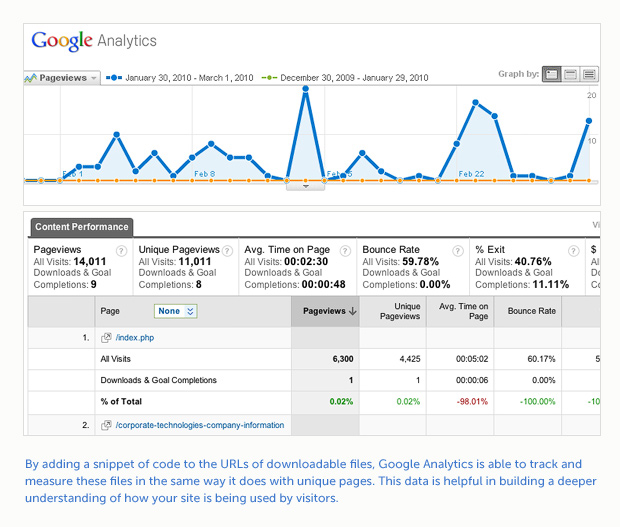The width and height of the screenshot is (620, 527).
Task: Click January 30, 2010 - March 1, 2010 legend
Action: click(180, 78)
